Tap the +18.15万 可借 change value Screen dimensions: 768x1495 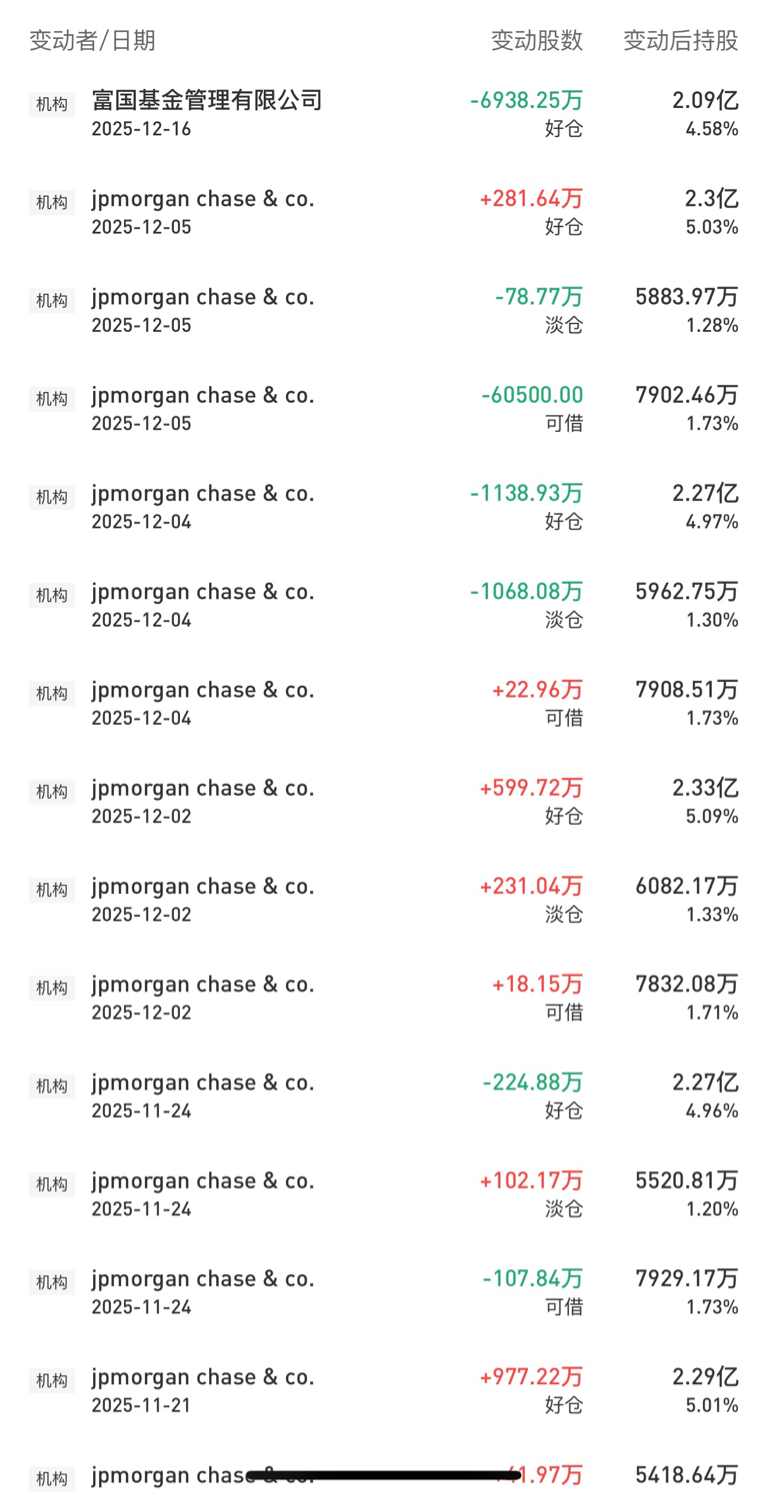(536, 984)
